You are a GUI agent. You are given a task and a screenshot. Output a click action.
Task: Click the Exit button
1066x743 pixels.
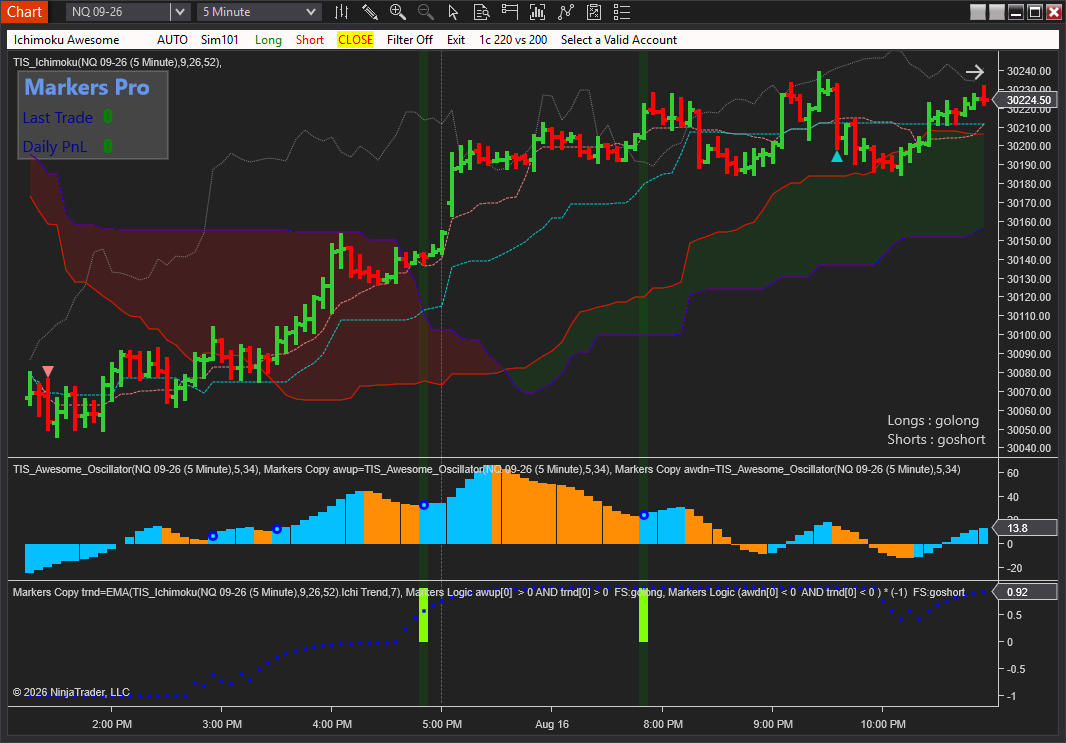[455, 39]
